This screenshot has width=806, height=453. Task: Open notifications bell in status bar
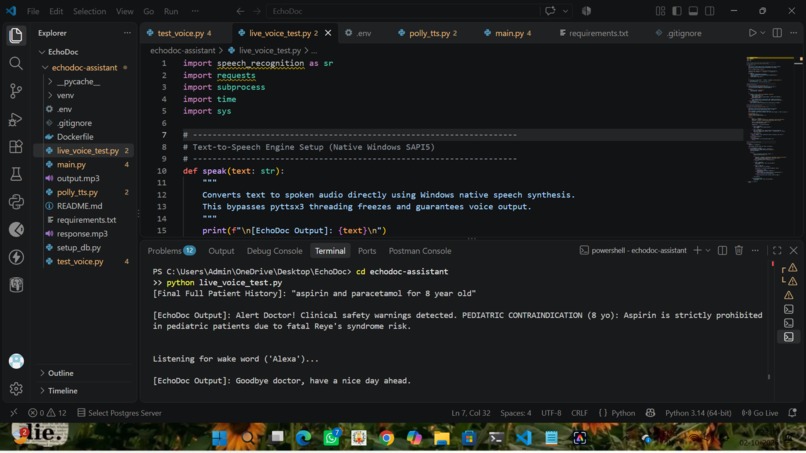tap(793, 412)
